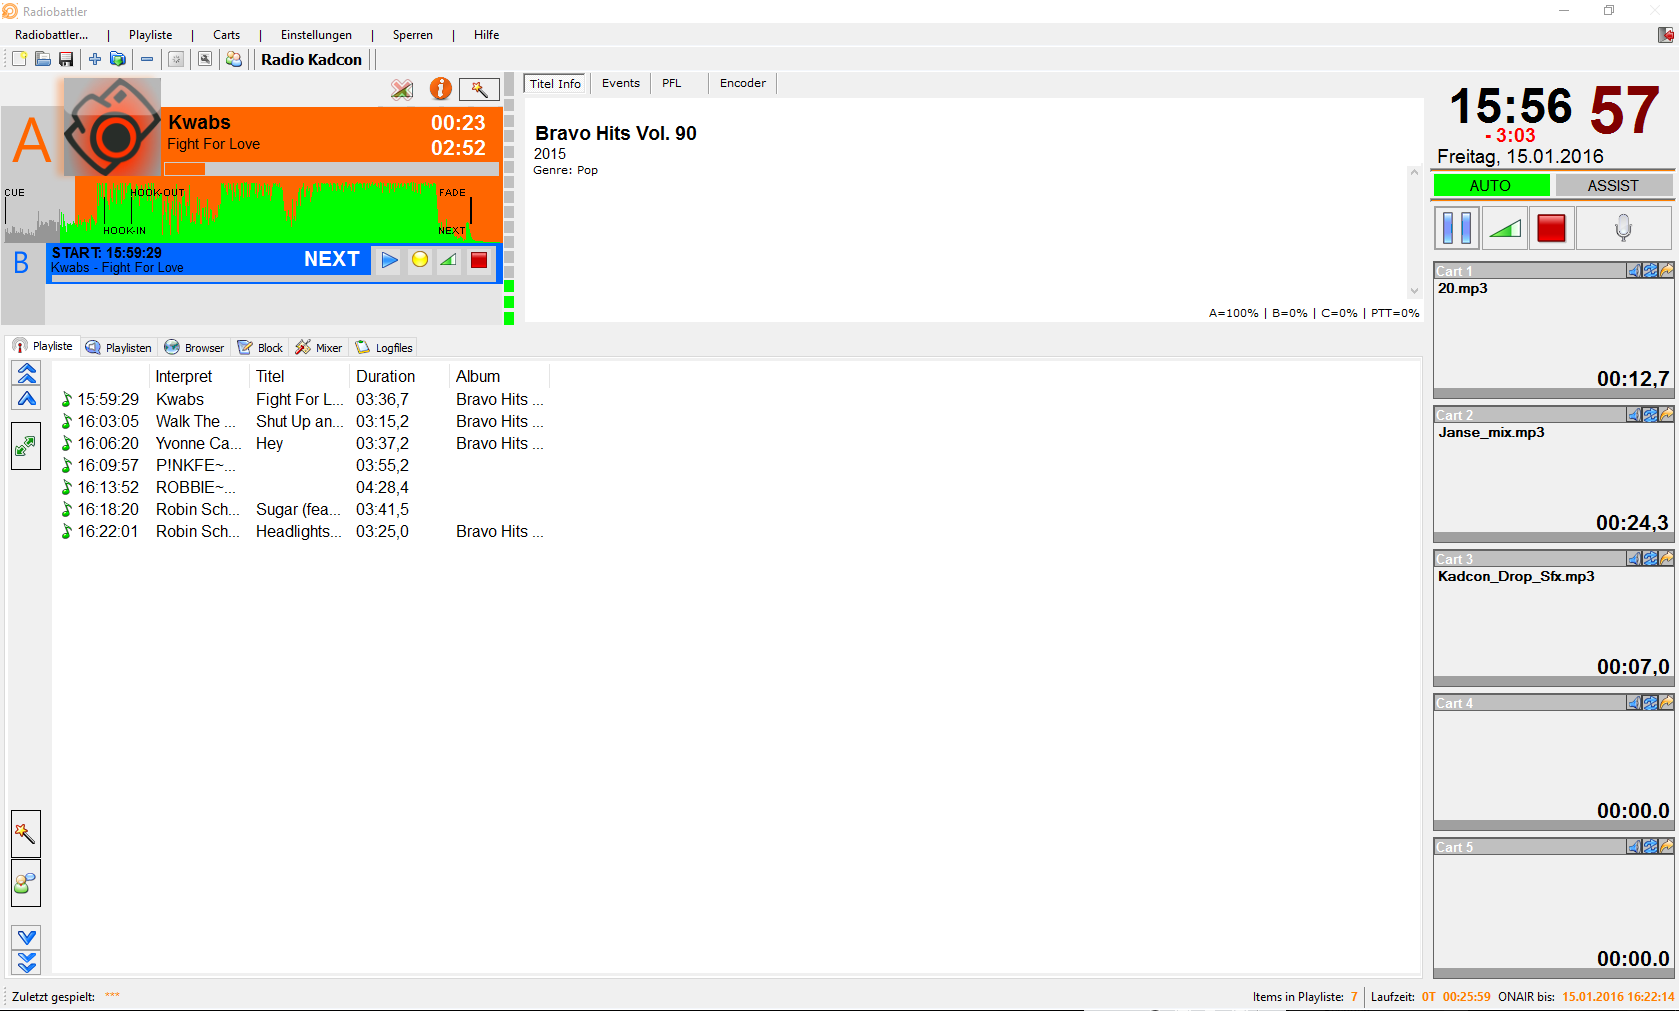Toggle the loop icon on Cart 2
The height and width of the screenshot is (1011, 1679).
coord(1650,415)
